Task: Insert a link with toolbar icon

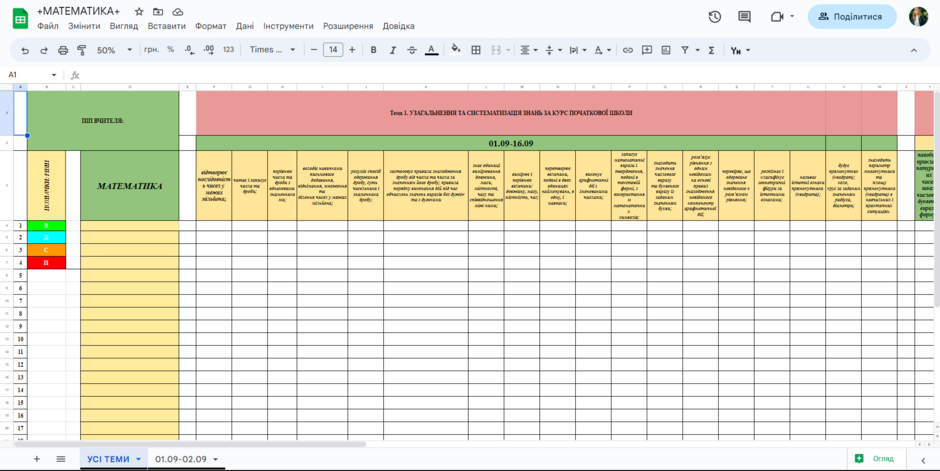Action: pyautogui.click(x=628, y=50)
